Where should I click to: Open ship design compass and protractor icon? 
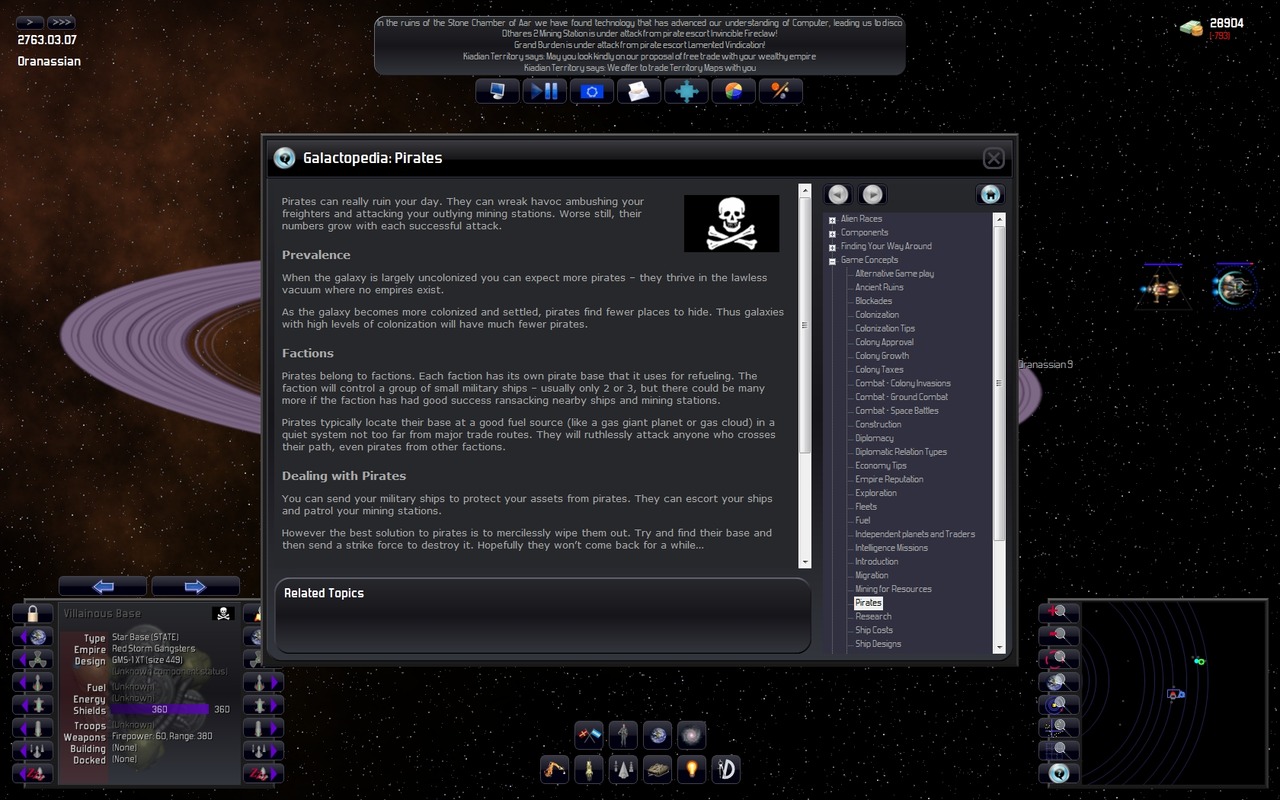pos(725,769)
